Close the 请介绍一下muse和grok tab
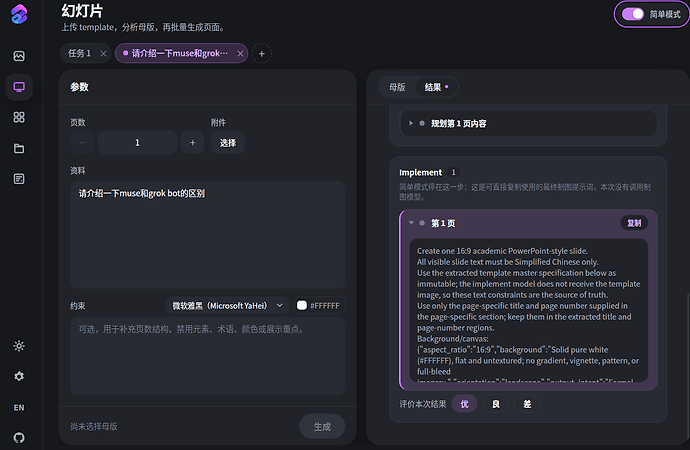 [x=240, y=53]
